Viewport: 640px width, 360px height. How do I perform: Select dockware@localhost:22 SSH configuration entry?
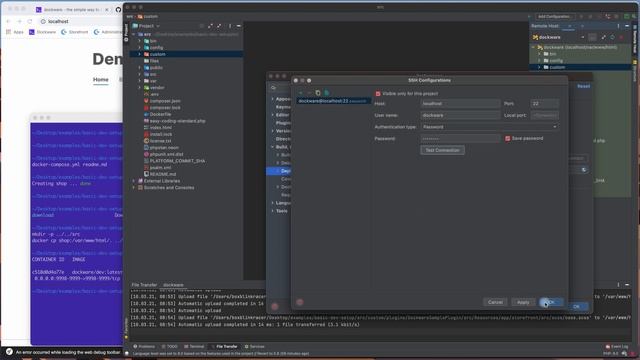coord(333,101)
